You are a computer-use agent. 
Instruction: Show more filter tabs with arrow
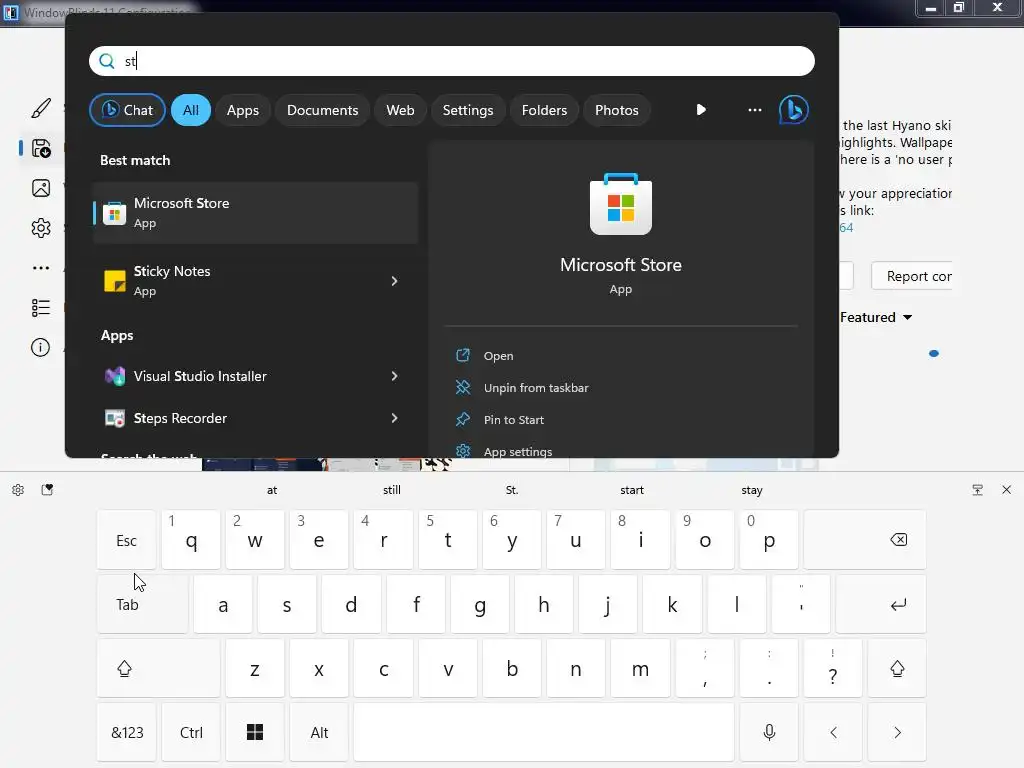tap(701, 110)
